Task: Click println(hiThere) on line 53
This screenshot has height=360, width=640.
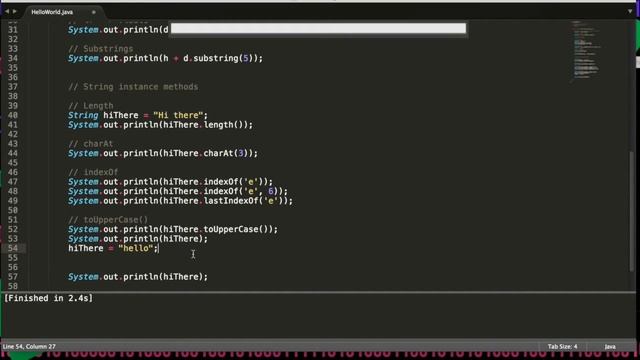Action: tap(163, 239)
